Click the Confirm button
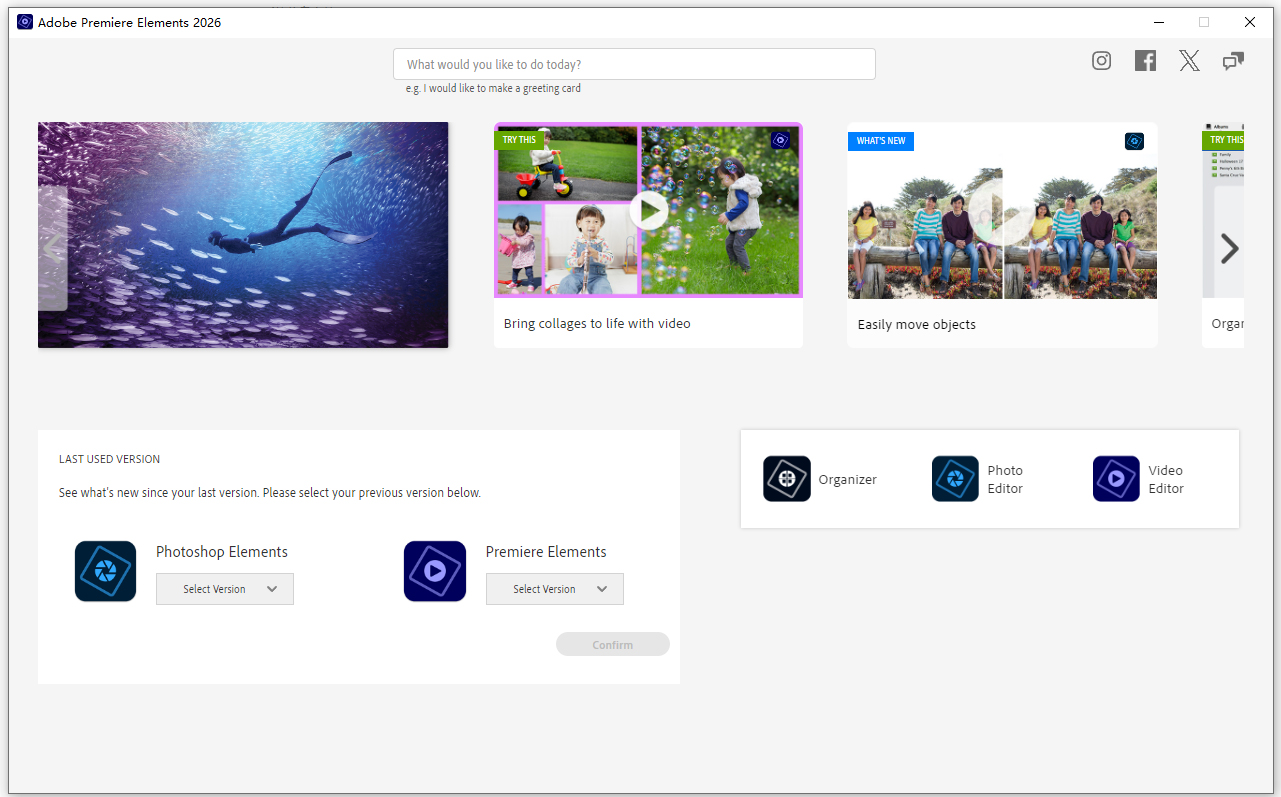The image size is (1281, 797). (613, 644)
